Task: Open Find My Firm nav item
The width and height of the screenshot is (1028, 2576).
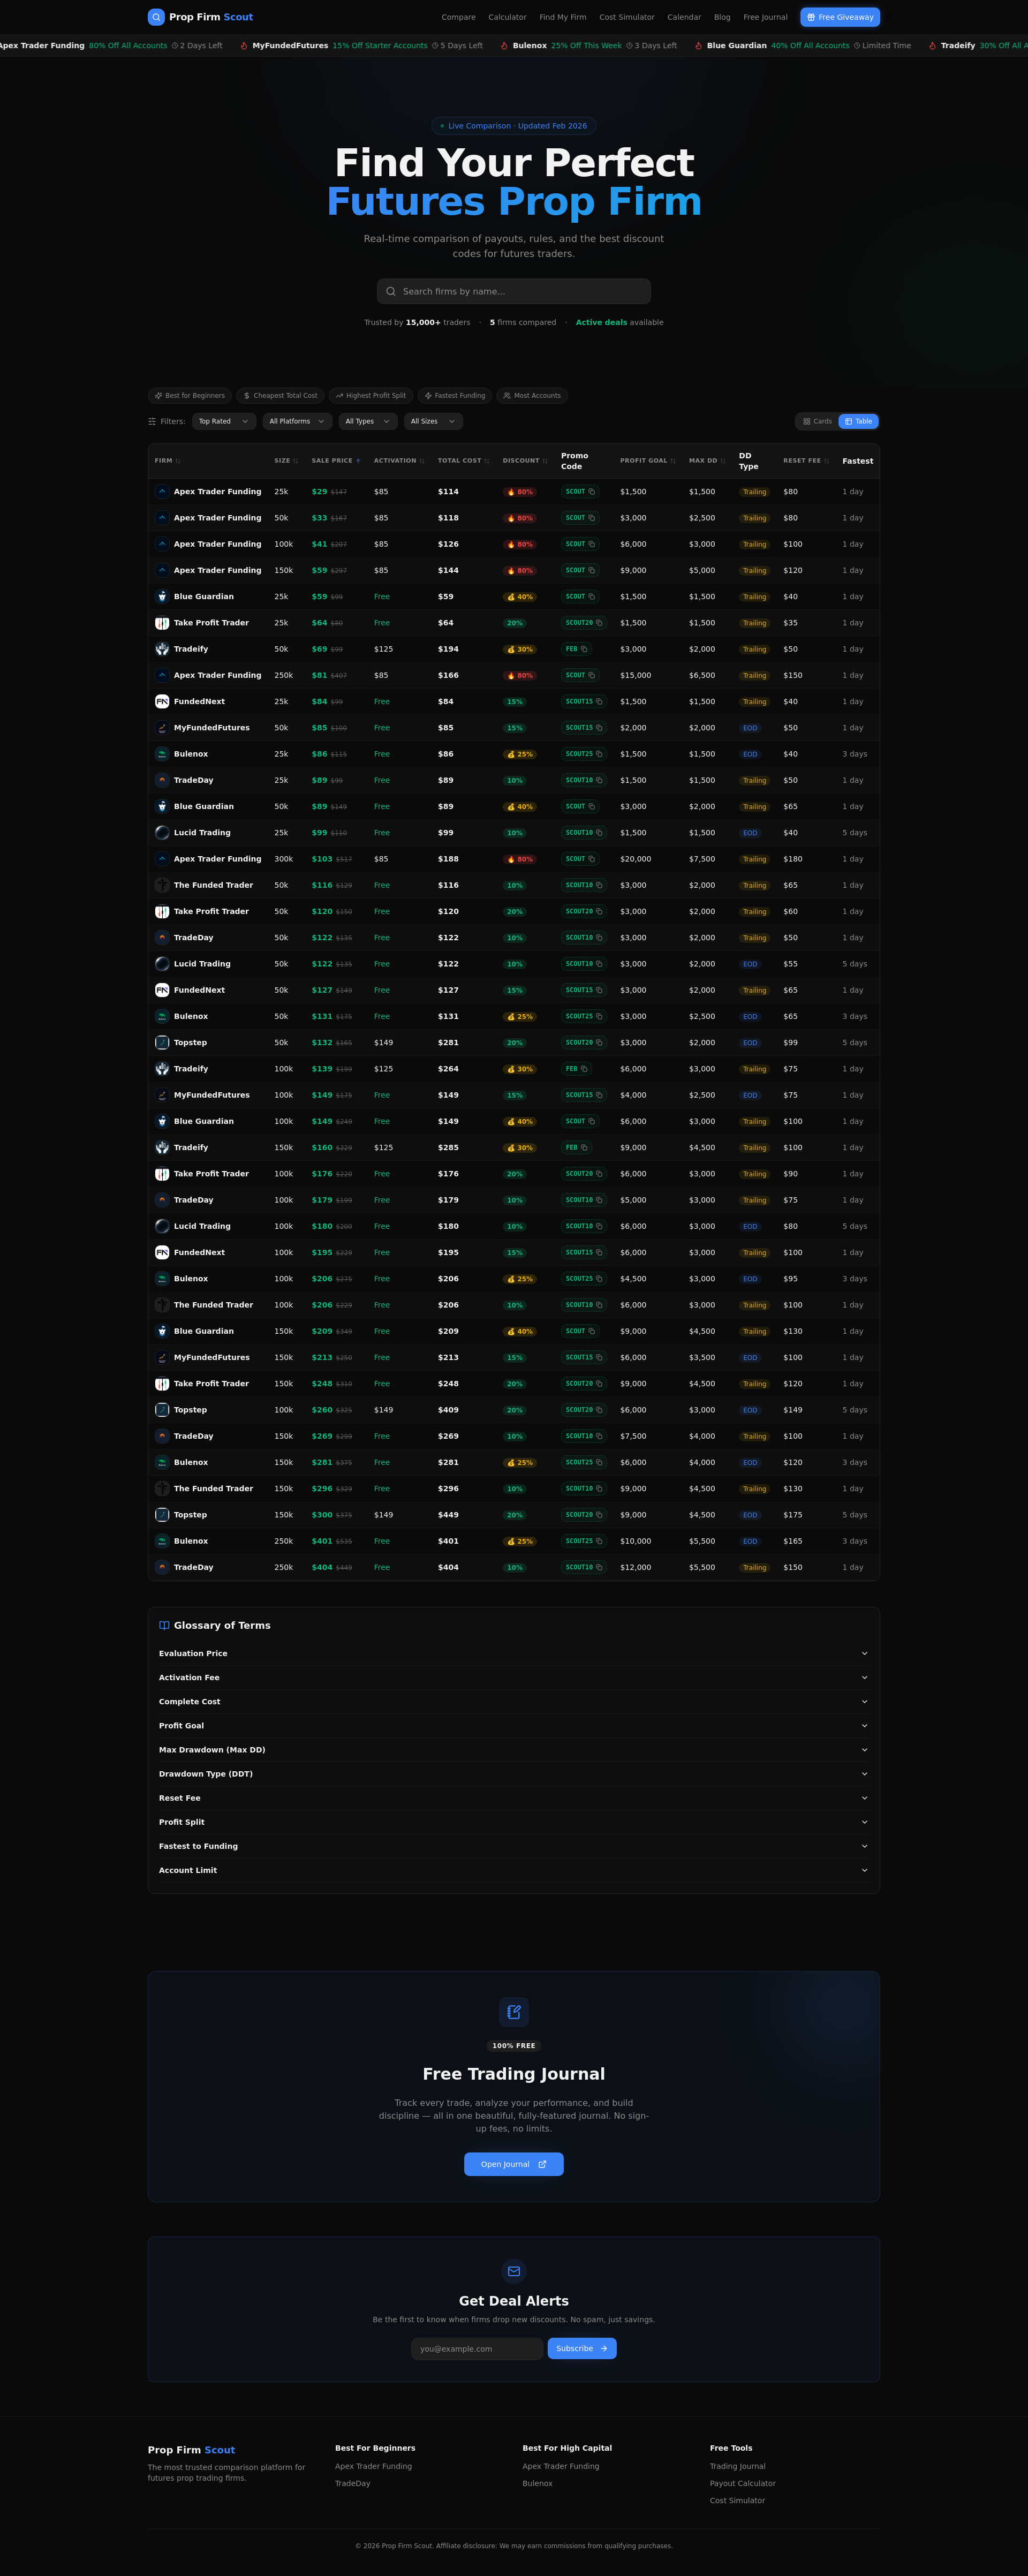Action: (x=563, y=17)
